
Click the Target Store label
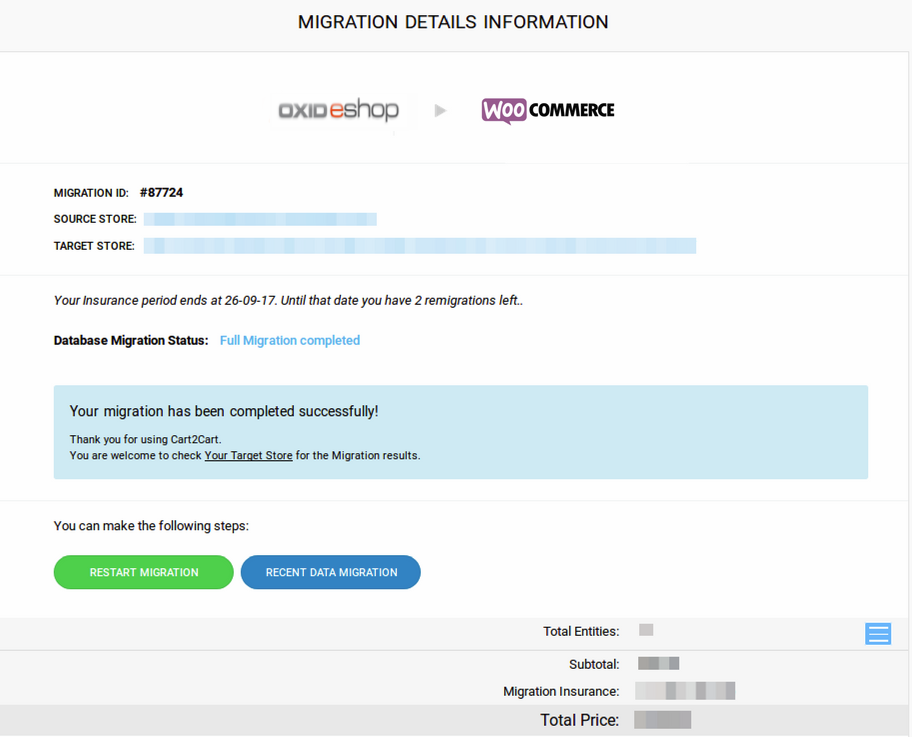click(x=94, y=246)
